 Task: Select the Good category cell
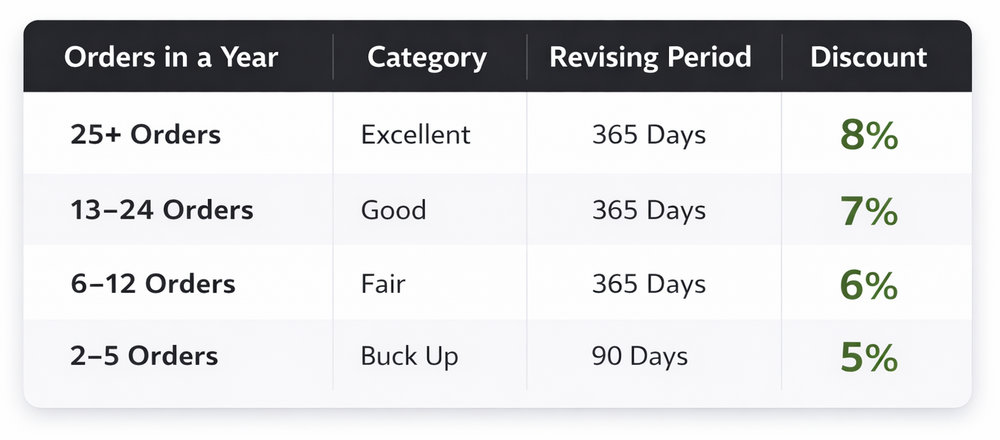(x=393, y=211)
